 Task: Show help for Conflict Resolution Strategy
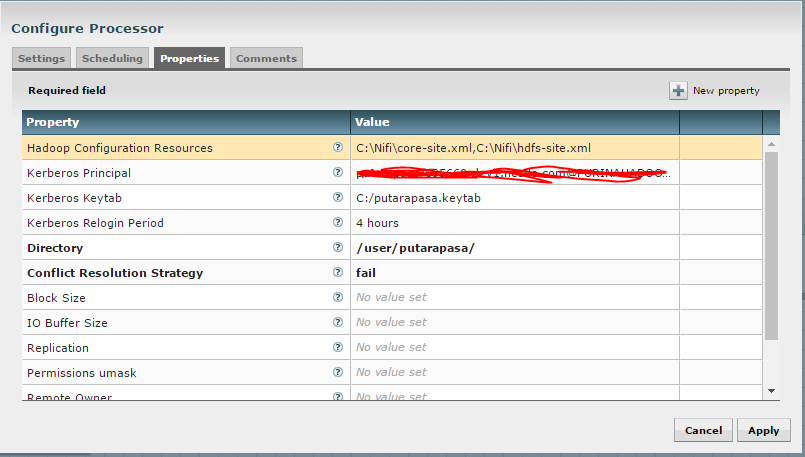click(337, 272)
